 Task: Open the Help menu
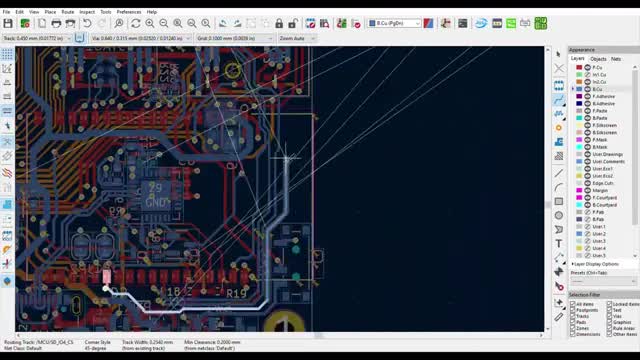[x=152, y=12]
